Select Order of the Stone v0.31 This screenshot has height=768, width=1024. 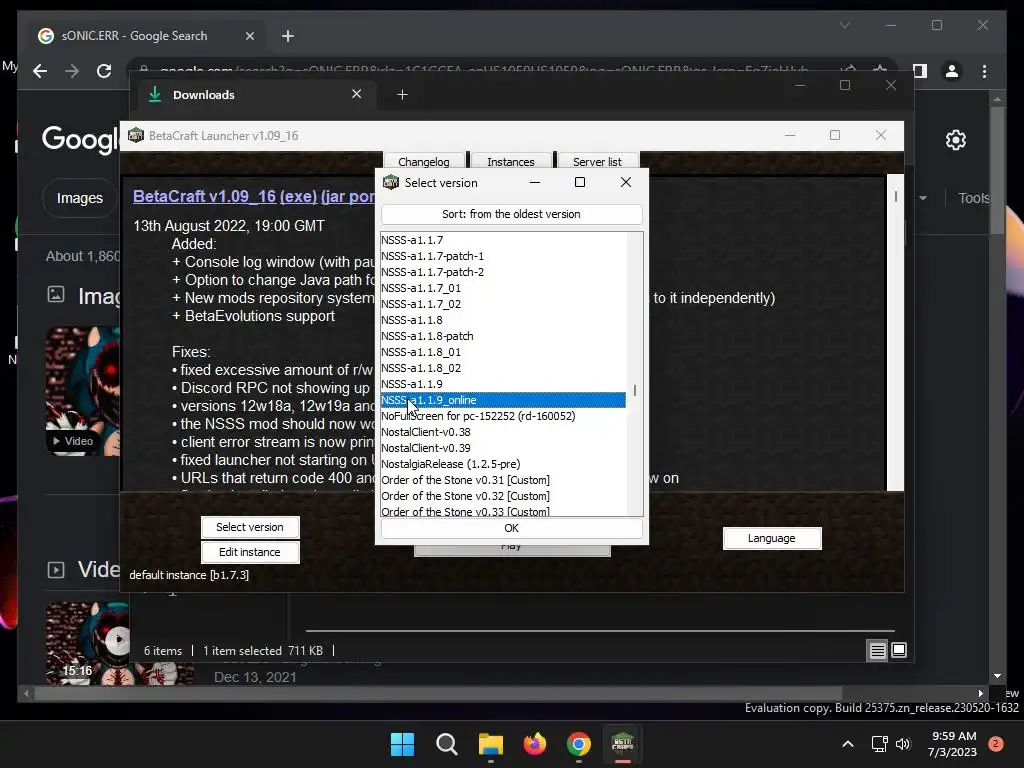503,480
